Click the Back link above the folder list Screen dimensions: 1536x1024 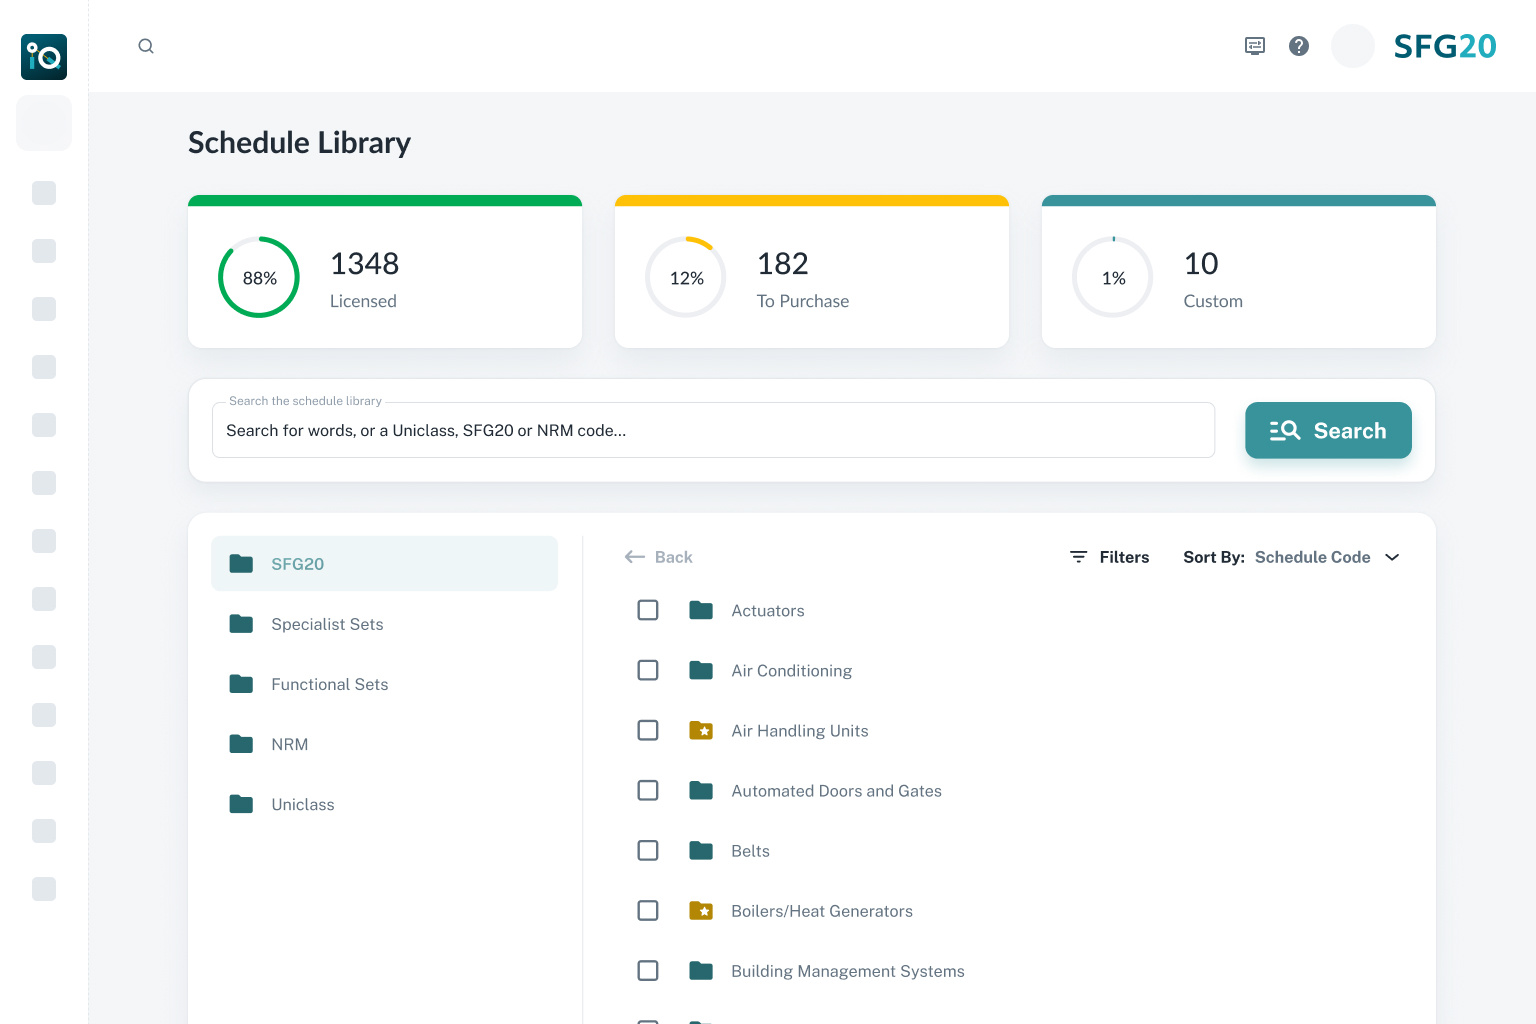658,557
